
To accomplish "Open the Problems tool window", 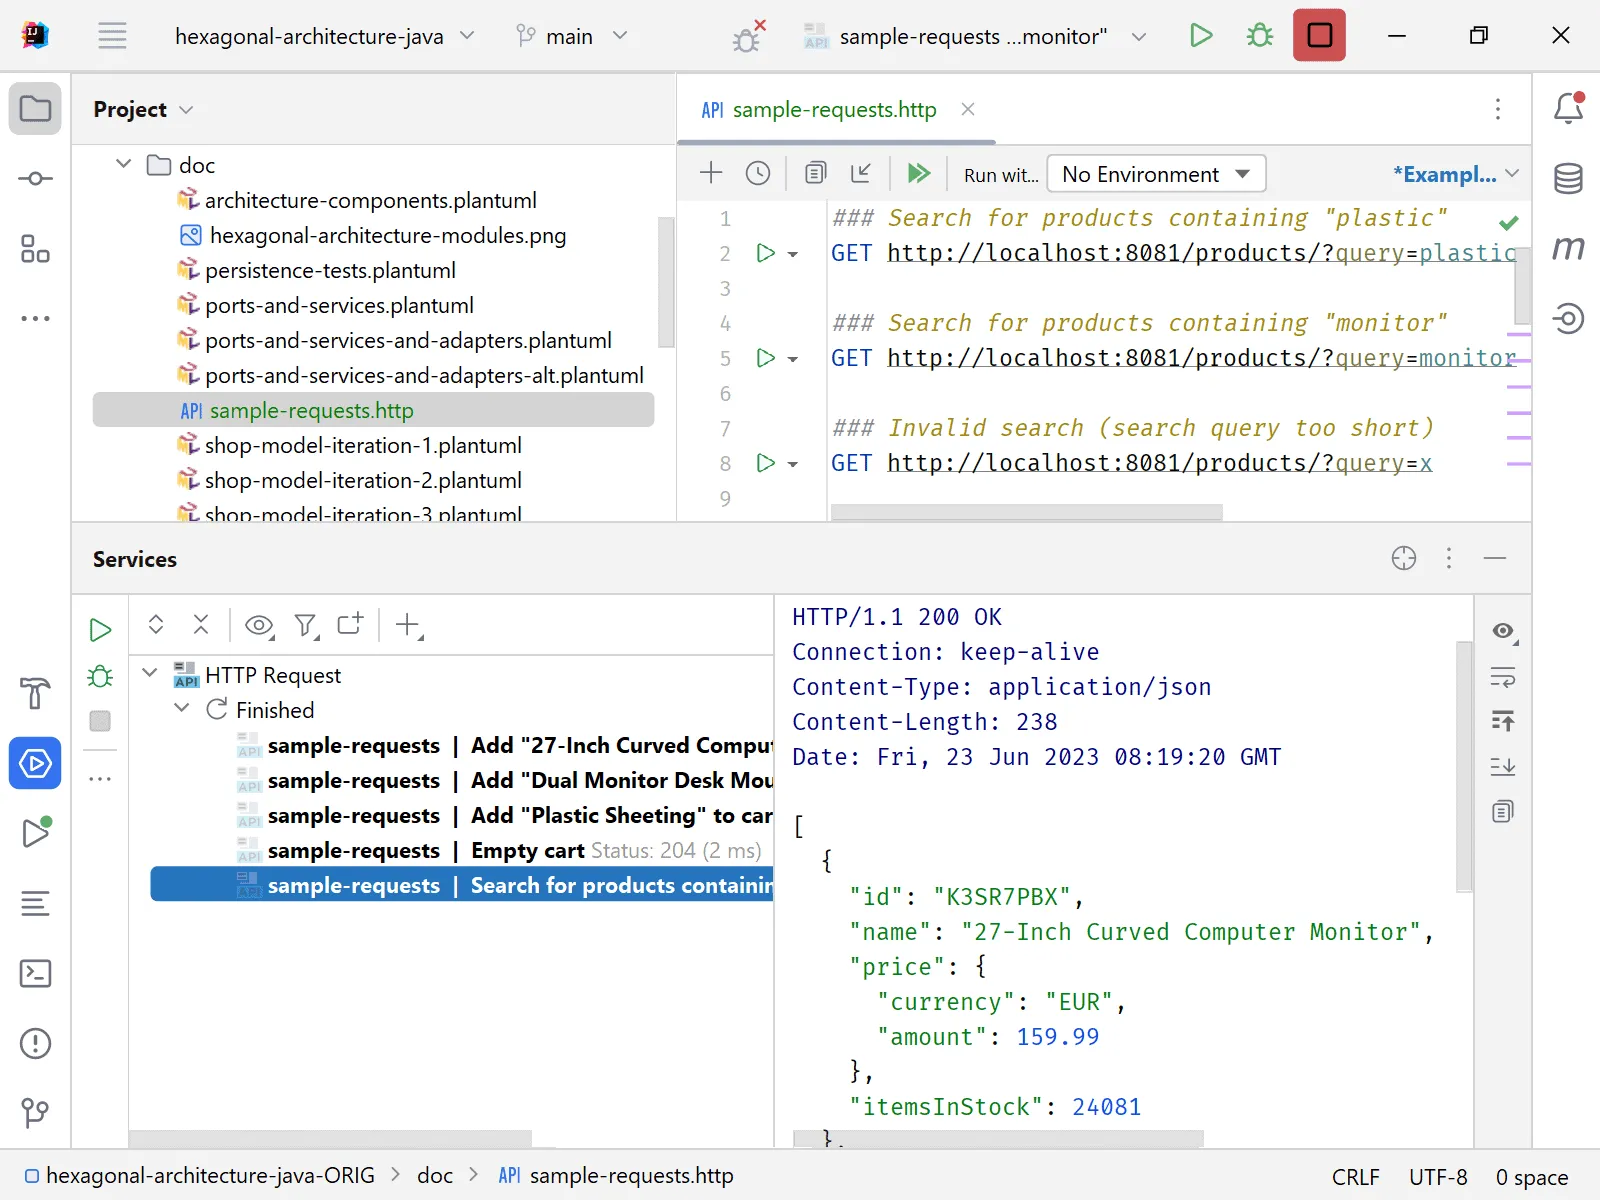I will click(x=35, y=1044).
